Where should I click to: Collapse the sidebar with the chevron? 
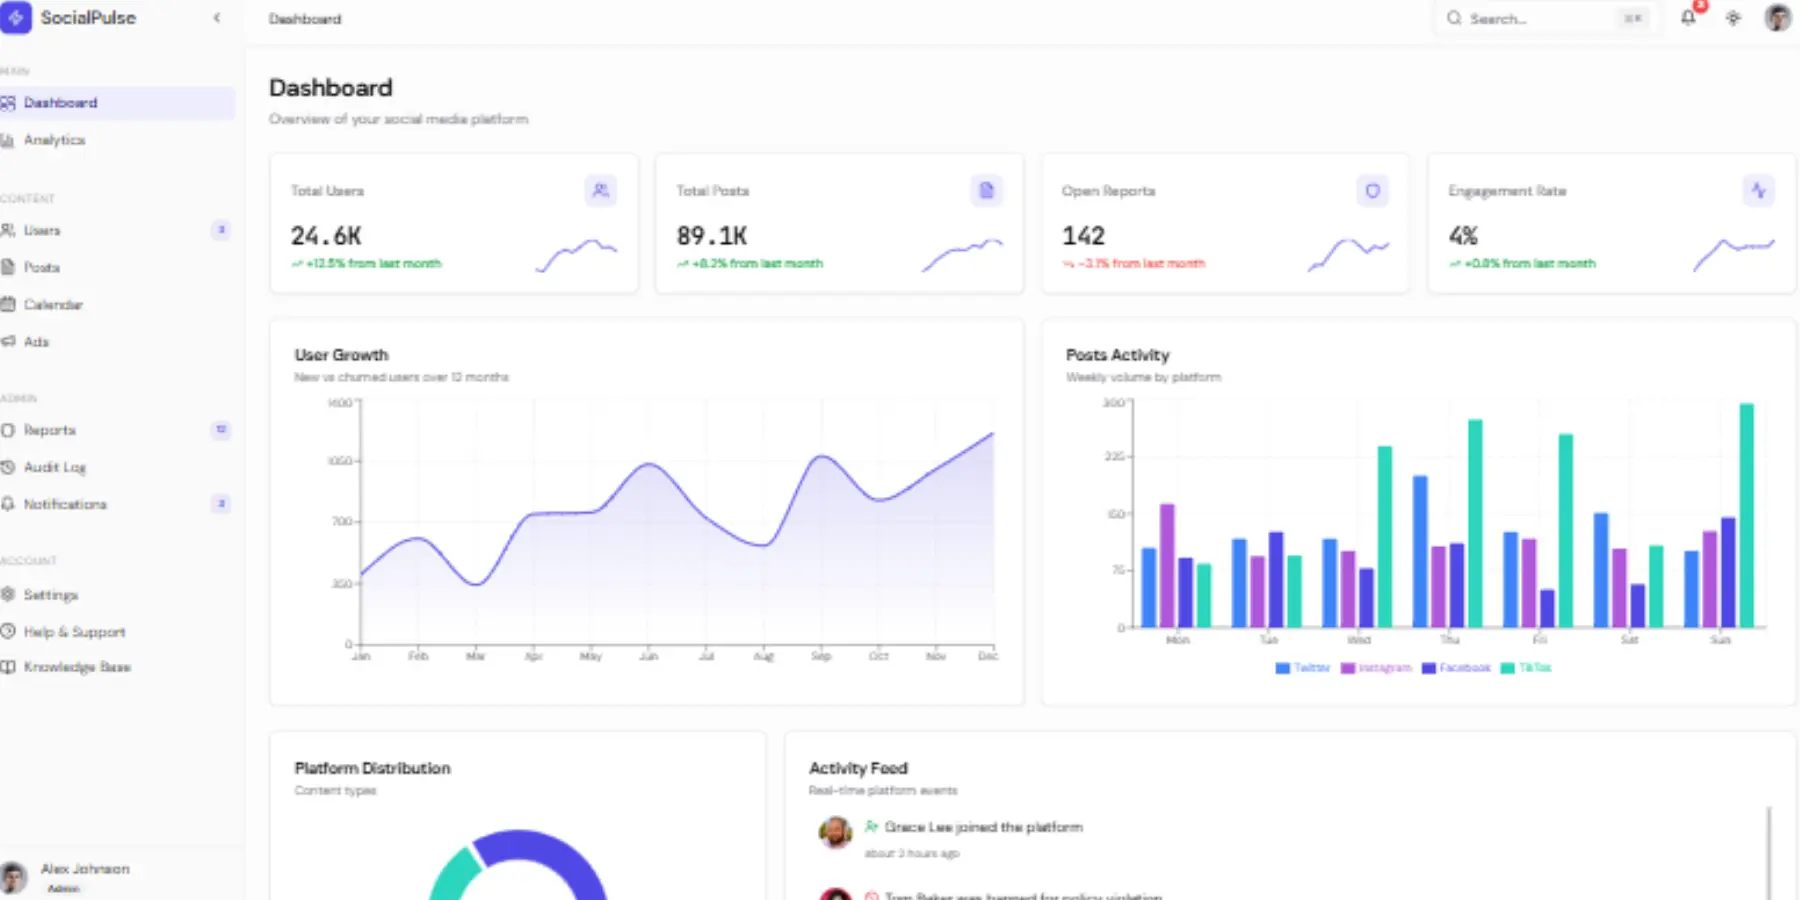(217, 18)
